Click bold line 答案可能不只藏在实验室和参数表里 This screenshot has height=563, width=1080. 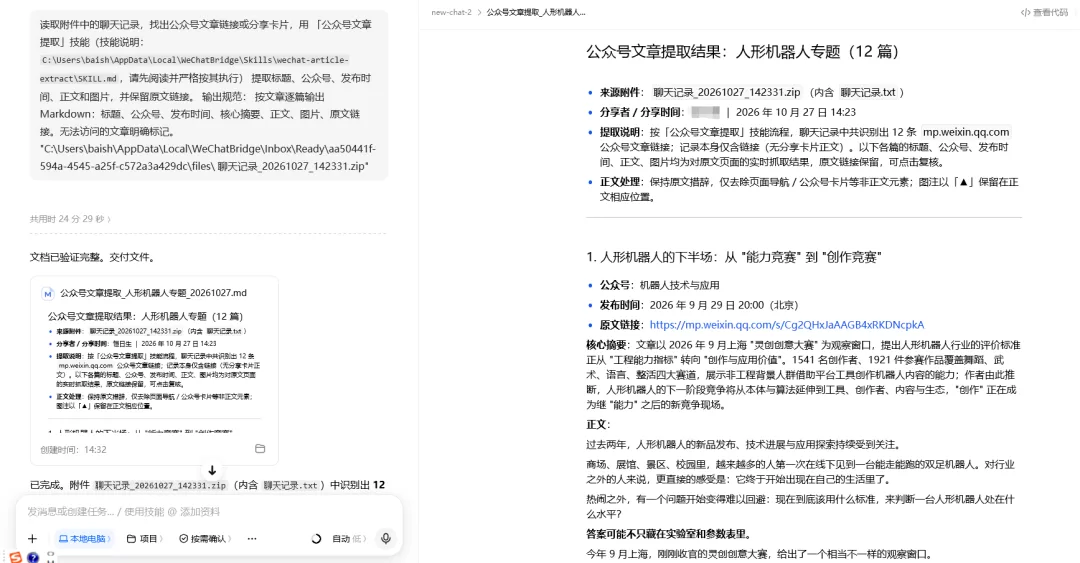[x=668, y=534]
